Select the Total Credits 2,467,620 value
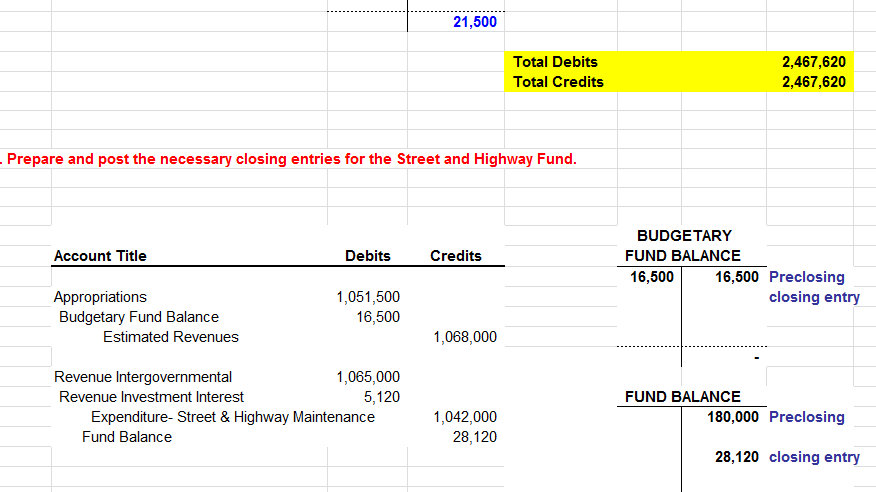 [x=813, y=82]
